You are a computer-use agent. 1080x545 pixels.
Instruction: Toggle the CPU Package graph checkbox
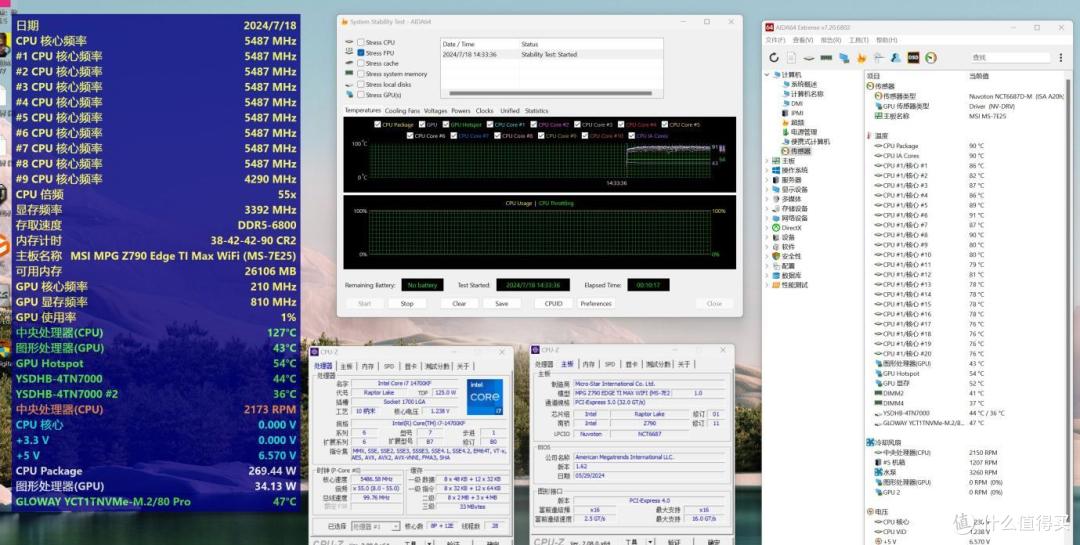377,125
